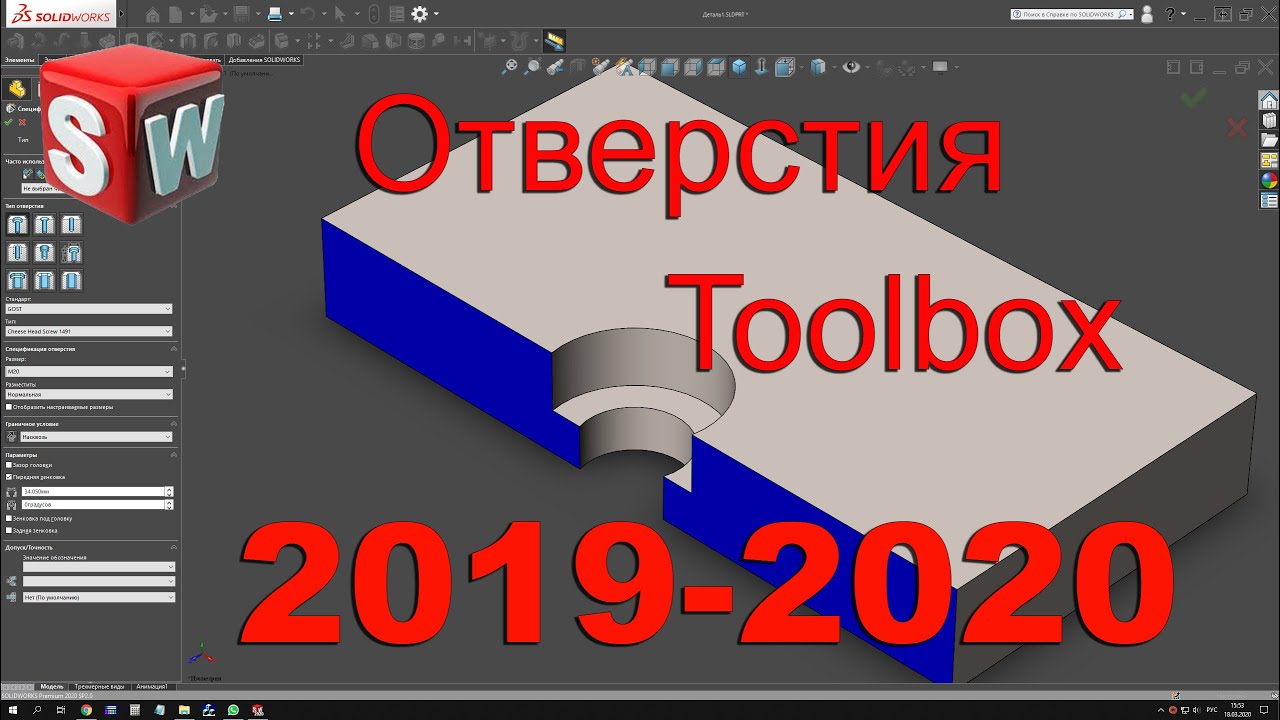The width and height of the screenshot is (1280, 720).
Task: Check 'Отобразить настраиваемые размеры' checkbox
Action: [9, 407]
